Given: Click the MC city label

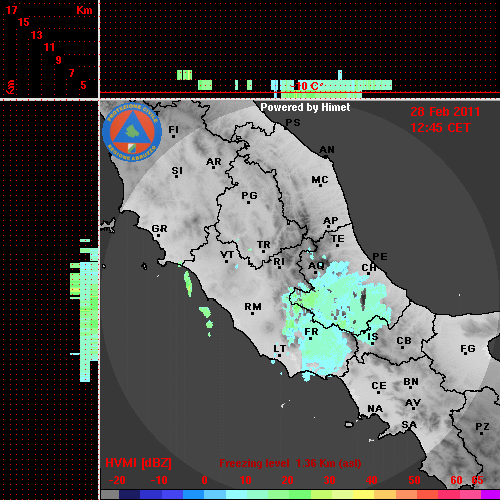Looking at the screenshot, I should coord(320,180).
